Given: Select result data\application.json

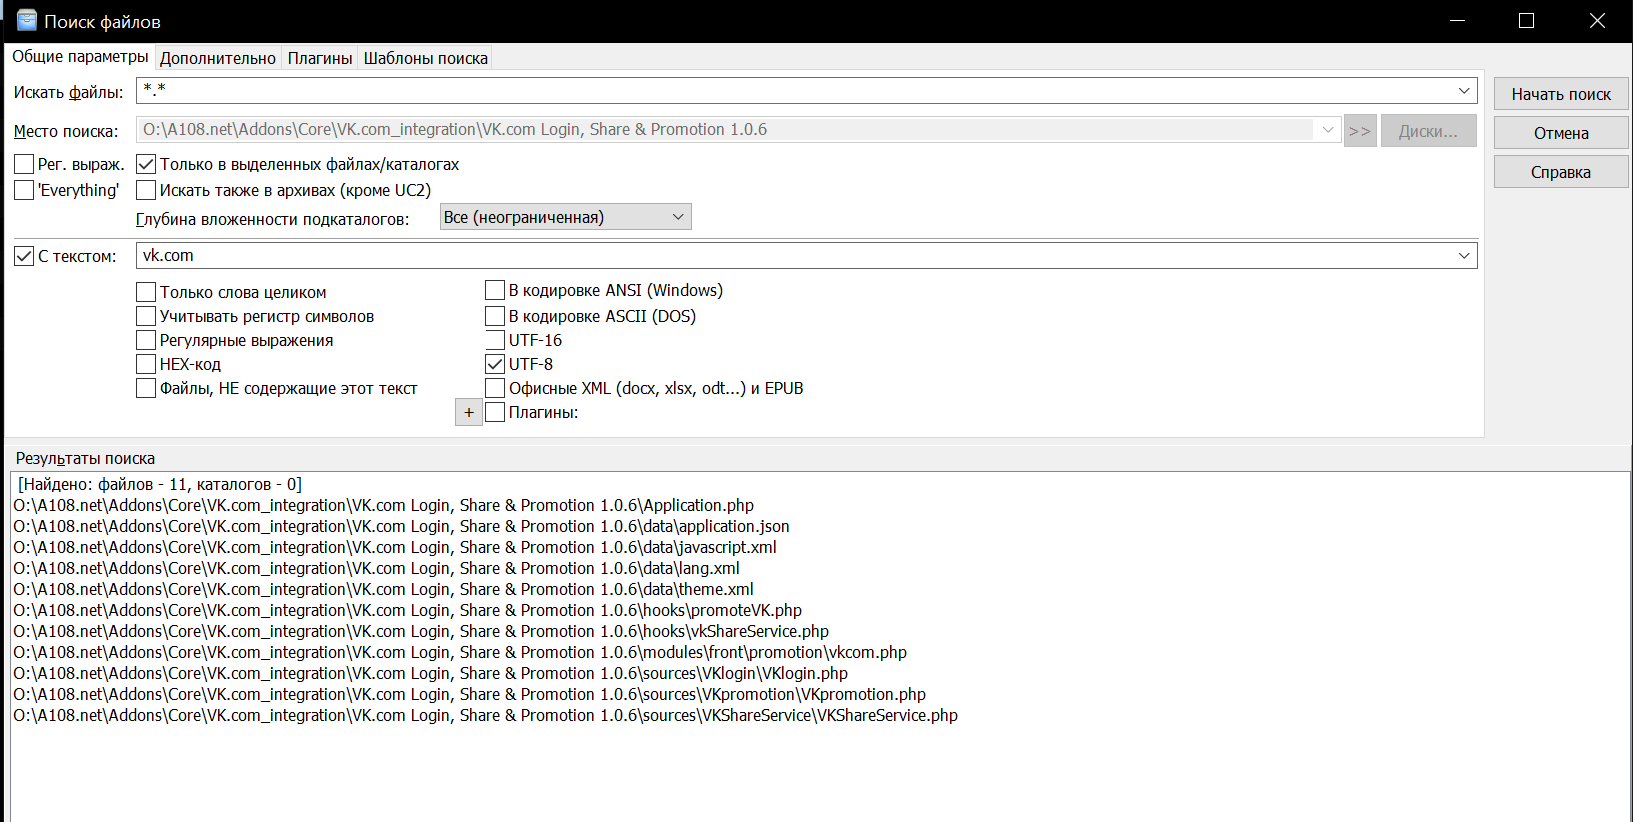Looking at the screenshot, I should click(x=401, y=527).
